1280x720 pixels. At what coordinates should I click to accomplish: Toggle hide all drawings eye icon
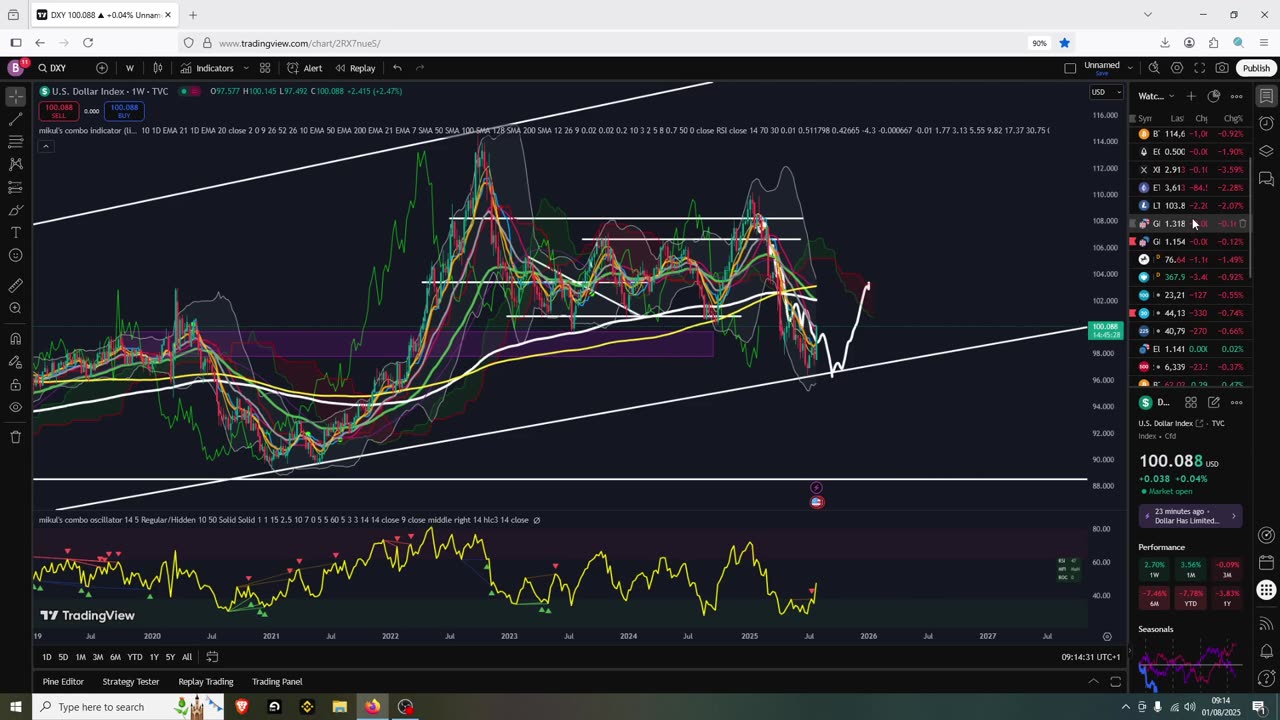15,408
